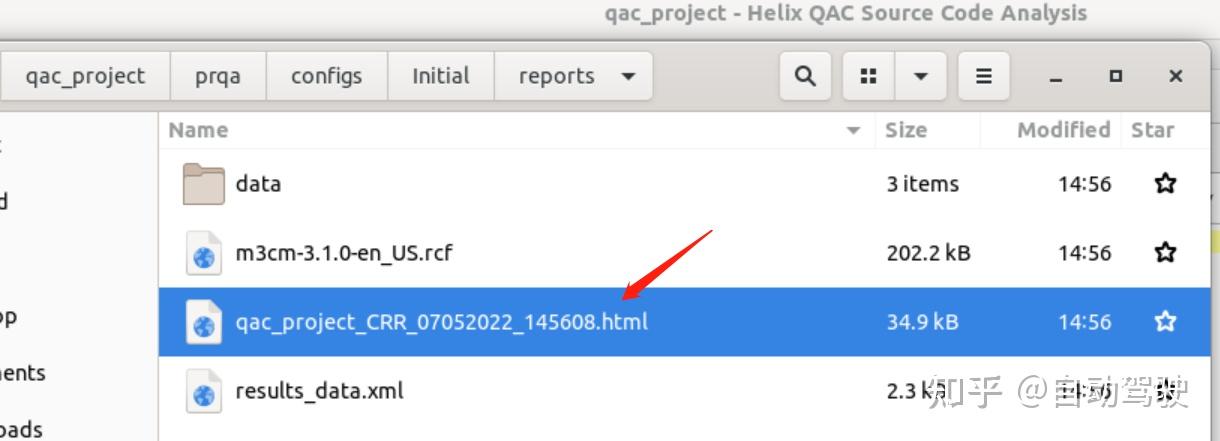Navigate to the configs path segment

[326, 76]
